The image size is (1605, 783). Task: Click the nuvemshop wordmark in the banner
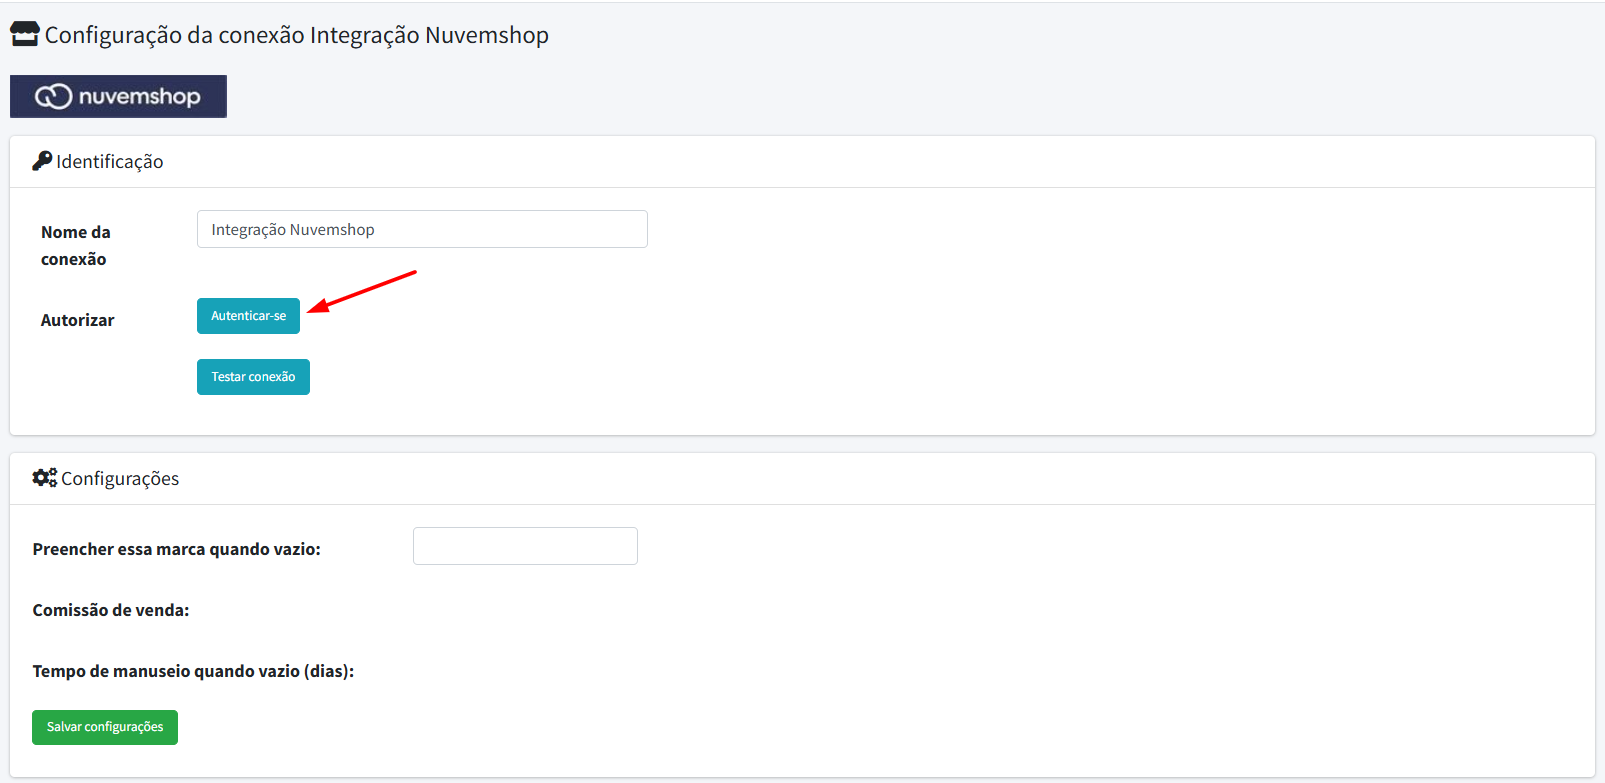click(x=139, y=96)
